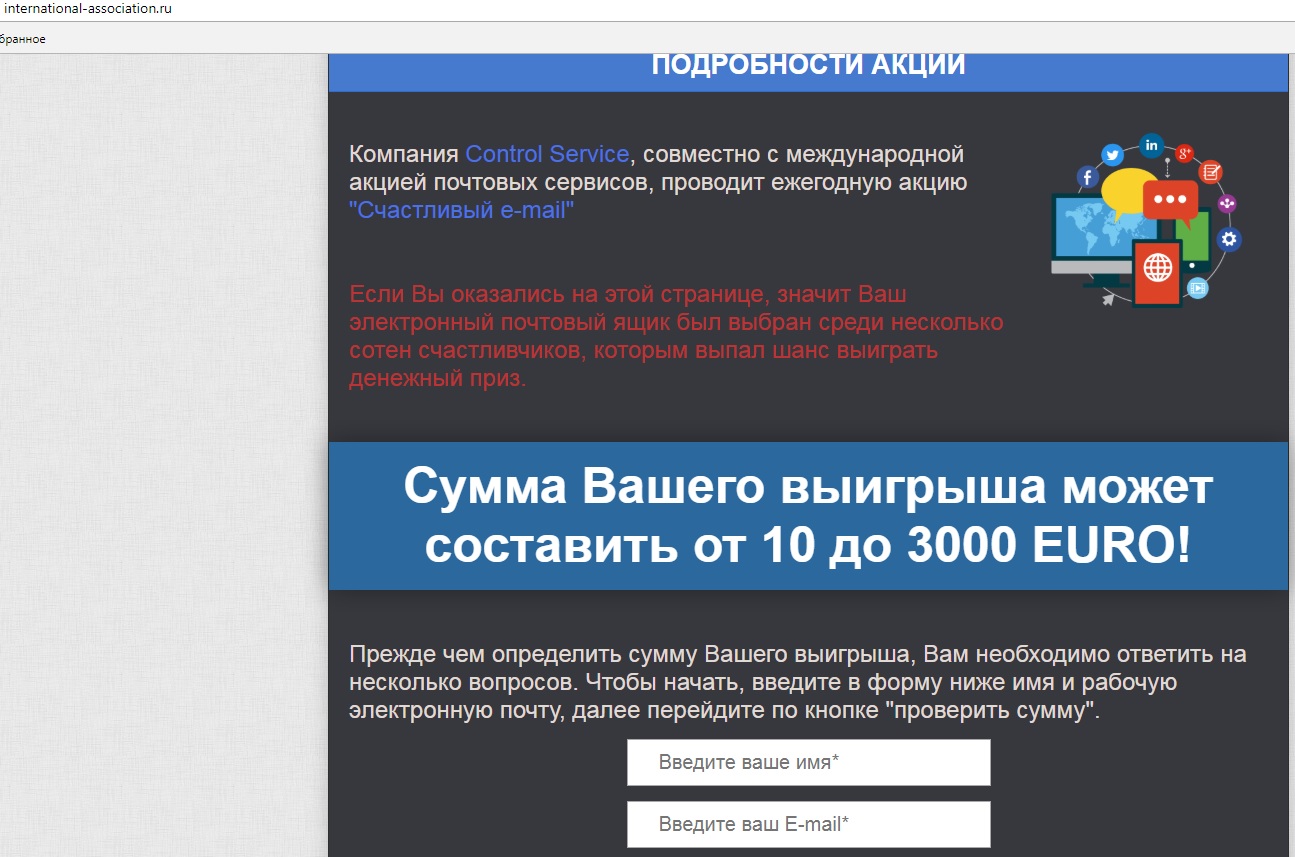Click the Facebook icon in the illustration
Screen dimensions: 1295x857
[x=1088, y=177]
